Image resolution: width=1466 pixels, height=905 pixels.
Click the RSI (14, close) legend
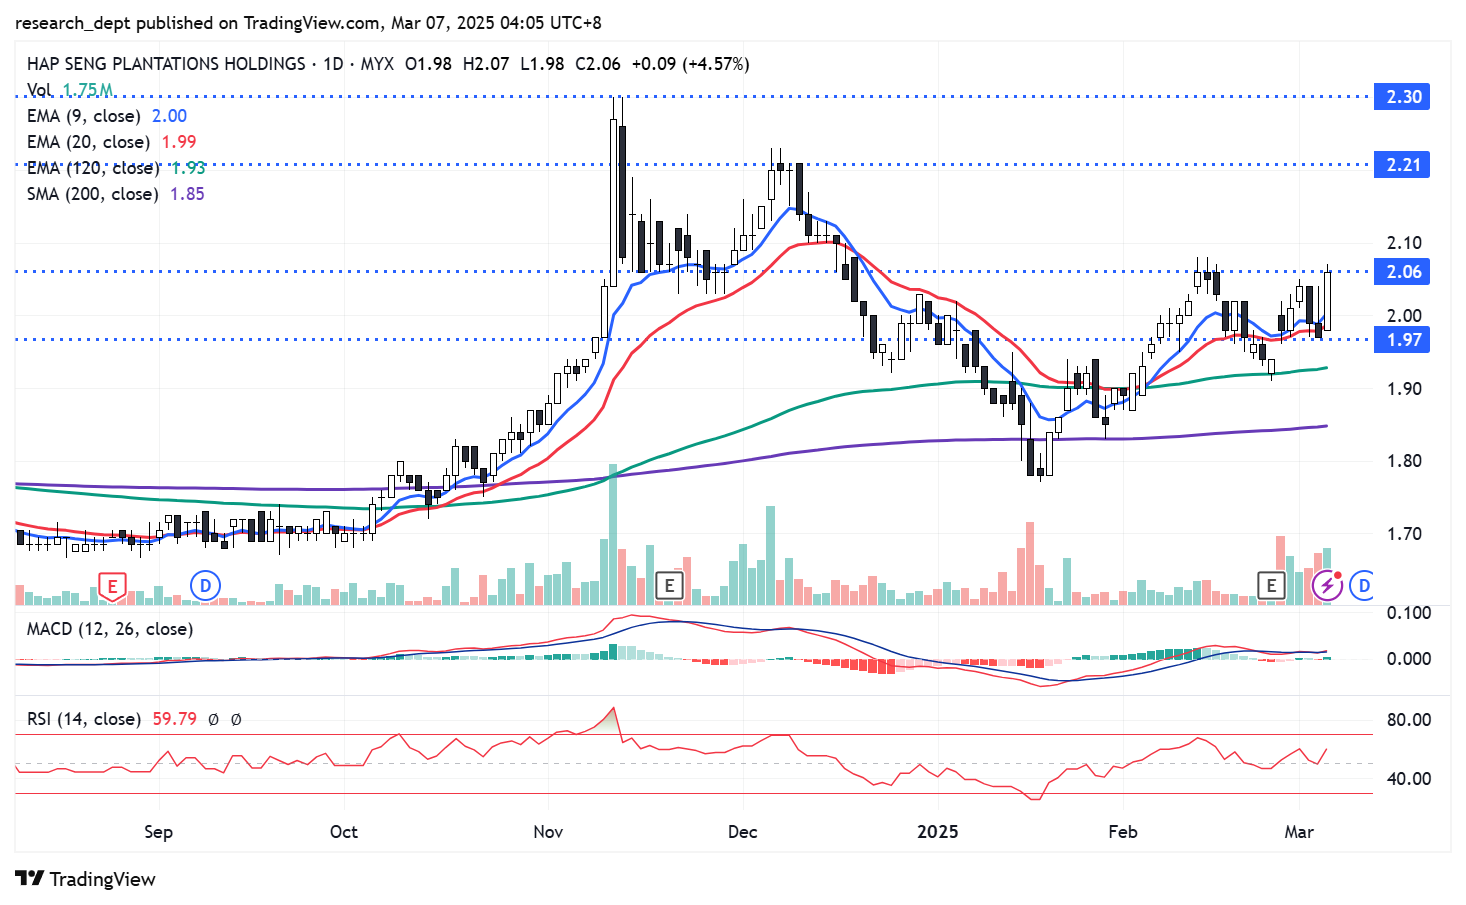point(84,719)
